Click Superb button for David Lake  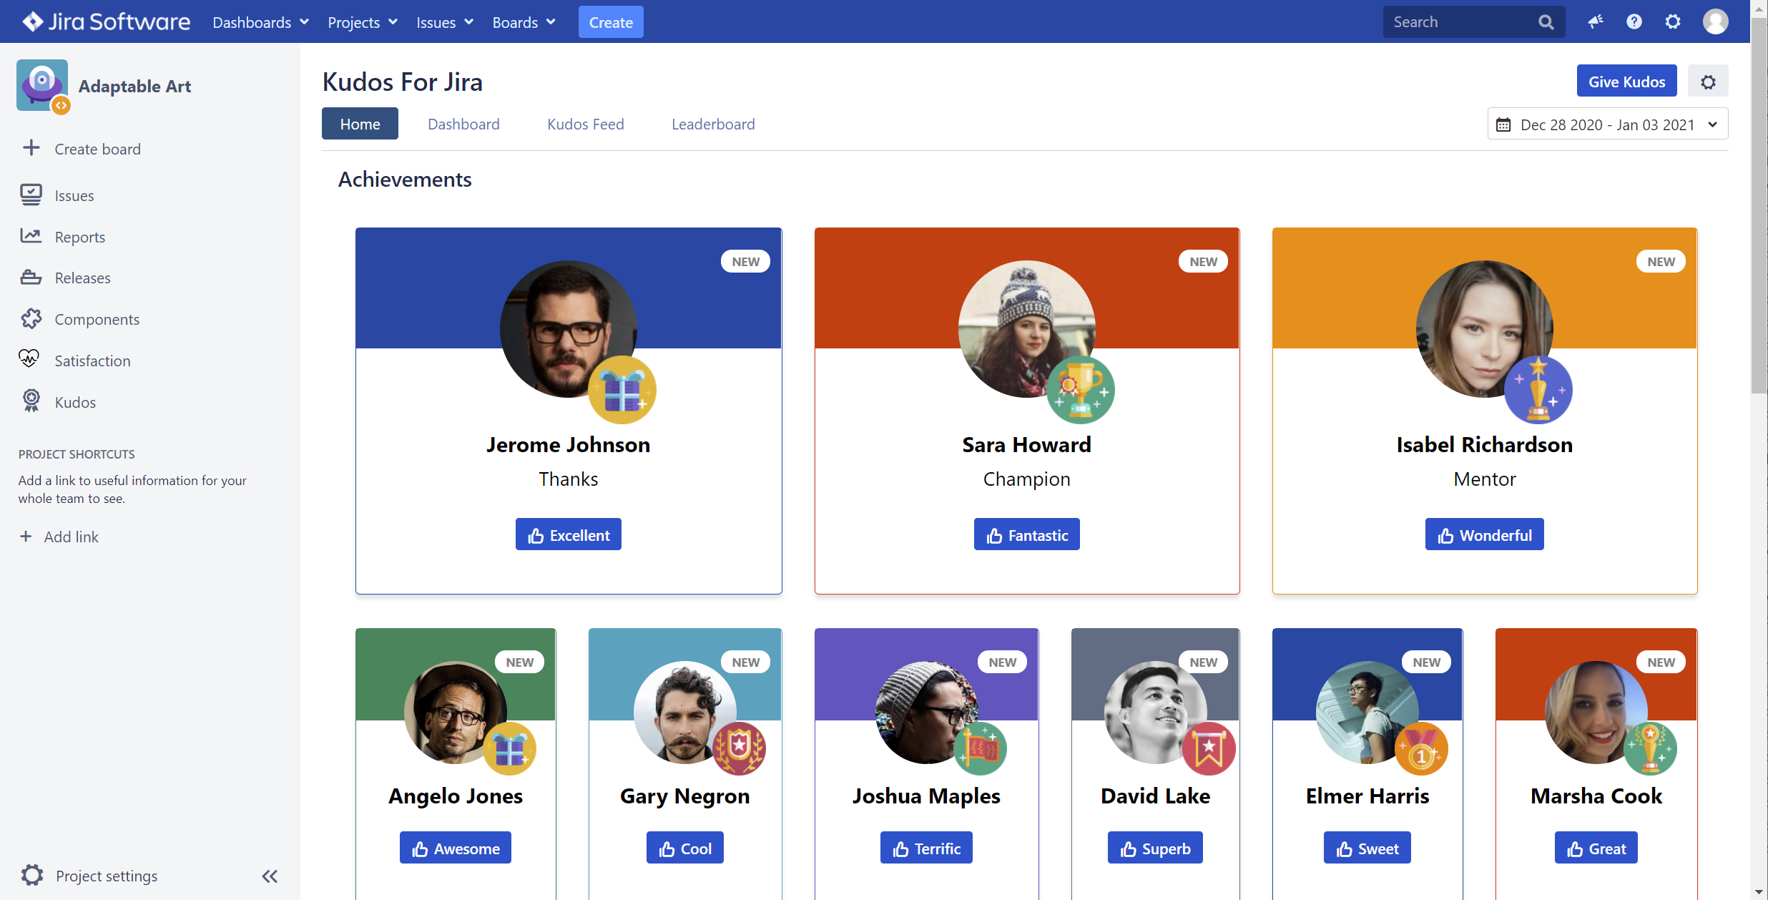click(x=1155, y=848)
